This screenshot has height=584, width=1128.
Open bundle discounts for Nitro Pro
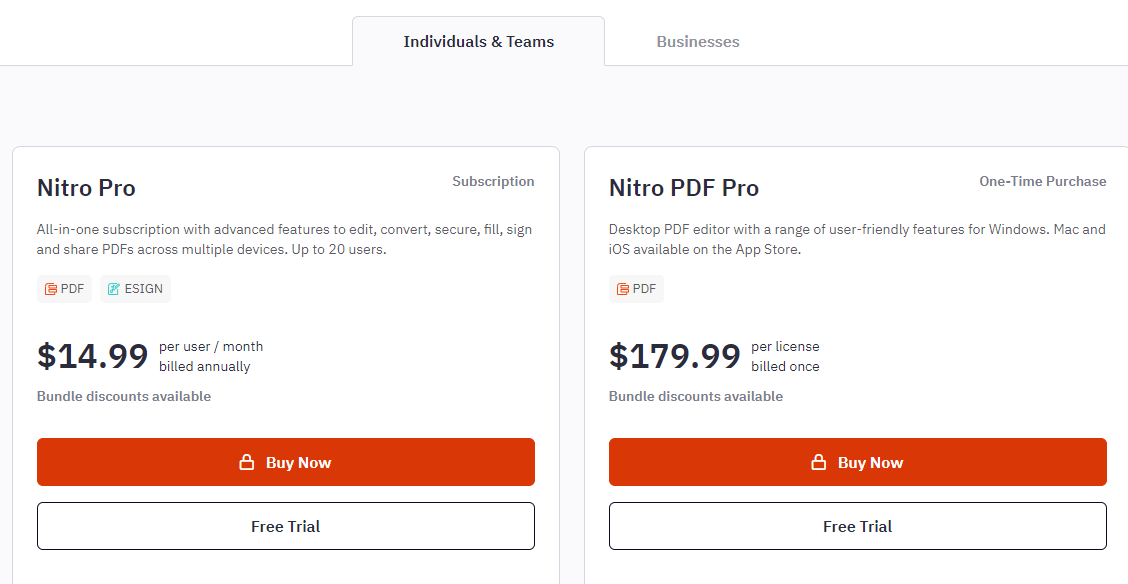point(124,396)
